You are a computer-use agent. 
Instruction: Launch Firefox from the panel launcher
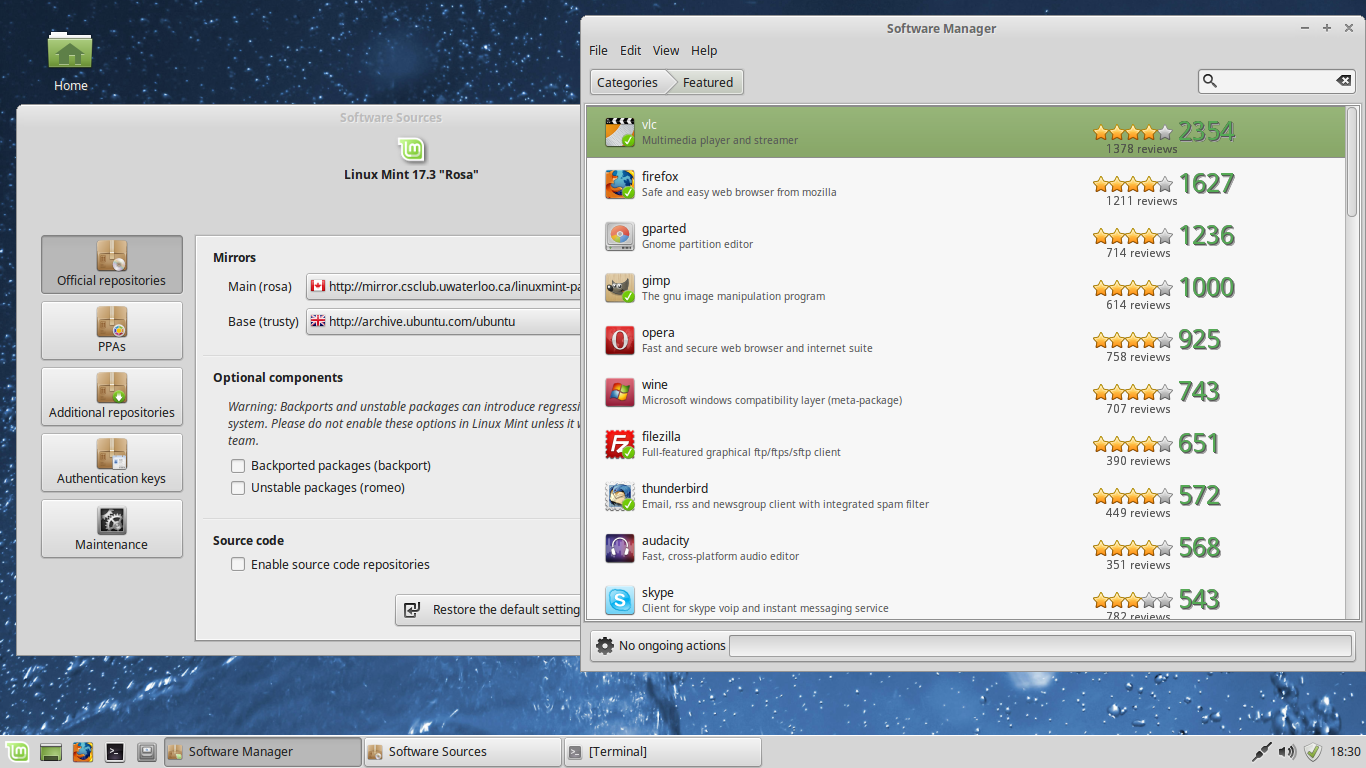[x=83, y=752]
